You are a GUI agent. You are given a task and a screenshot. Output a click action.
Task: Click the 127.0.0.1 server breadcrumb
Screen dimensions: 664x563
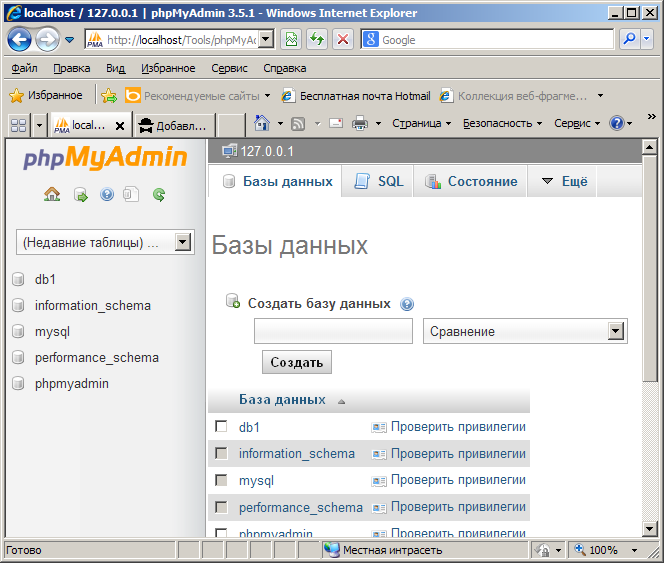point(267,151)
